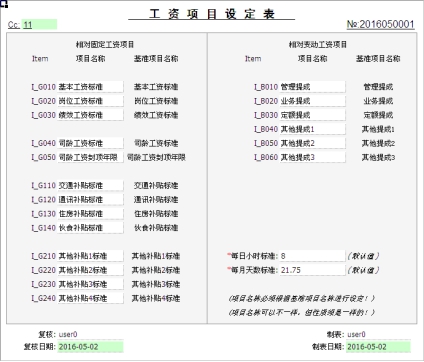Click the base item name text 伙食补贴标准
The image size is (424, 362).
point(156,228)
